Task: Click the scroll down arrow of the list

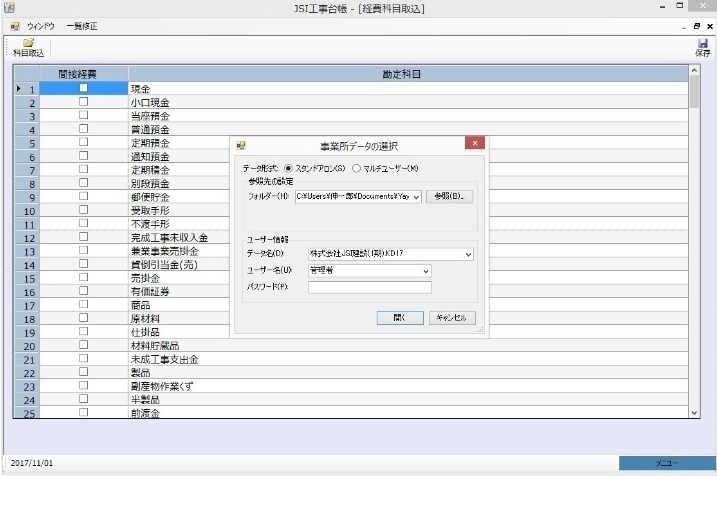Action: (x=695, y=412)
